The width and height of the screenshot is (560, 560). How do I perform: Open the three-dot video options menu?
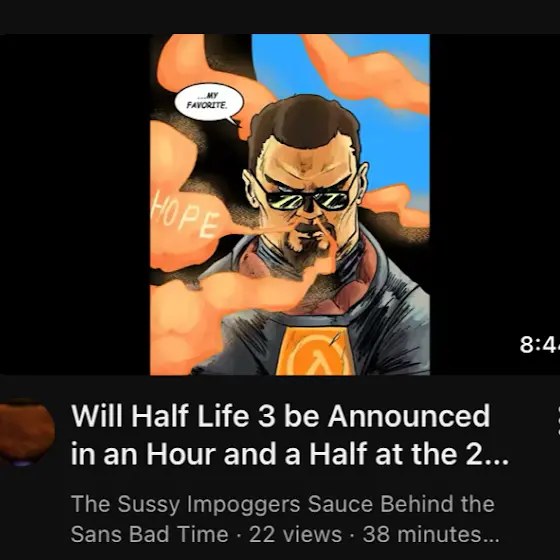click(x=557, y=421)
